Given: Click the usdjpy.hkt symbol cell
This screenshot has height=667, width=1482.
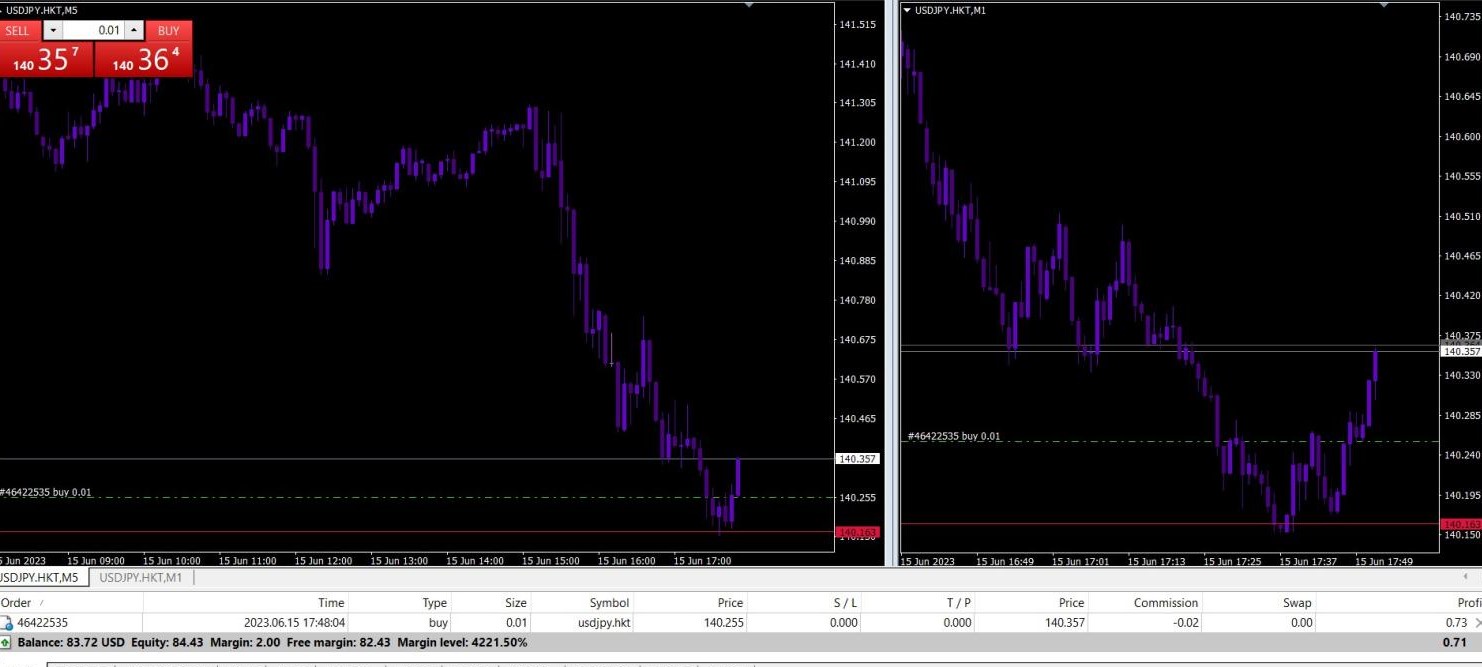Looking at the screenshot, I should (x=602, y=623).
